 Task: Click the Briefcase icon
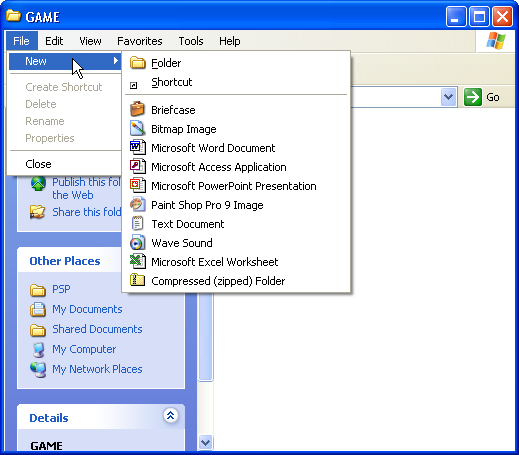(x=137, y=109)
